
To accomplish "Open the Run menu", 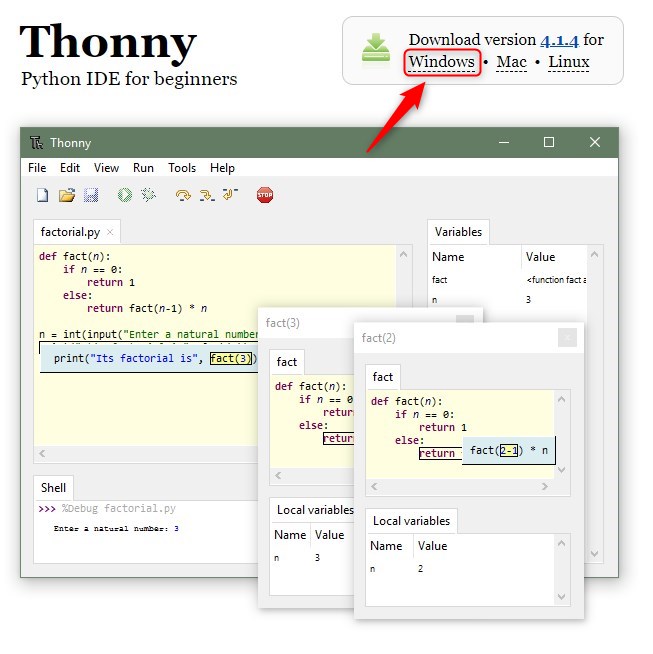I will [x=143, y=168].
